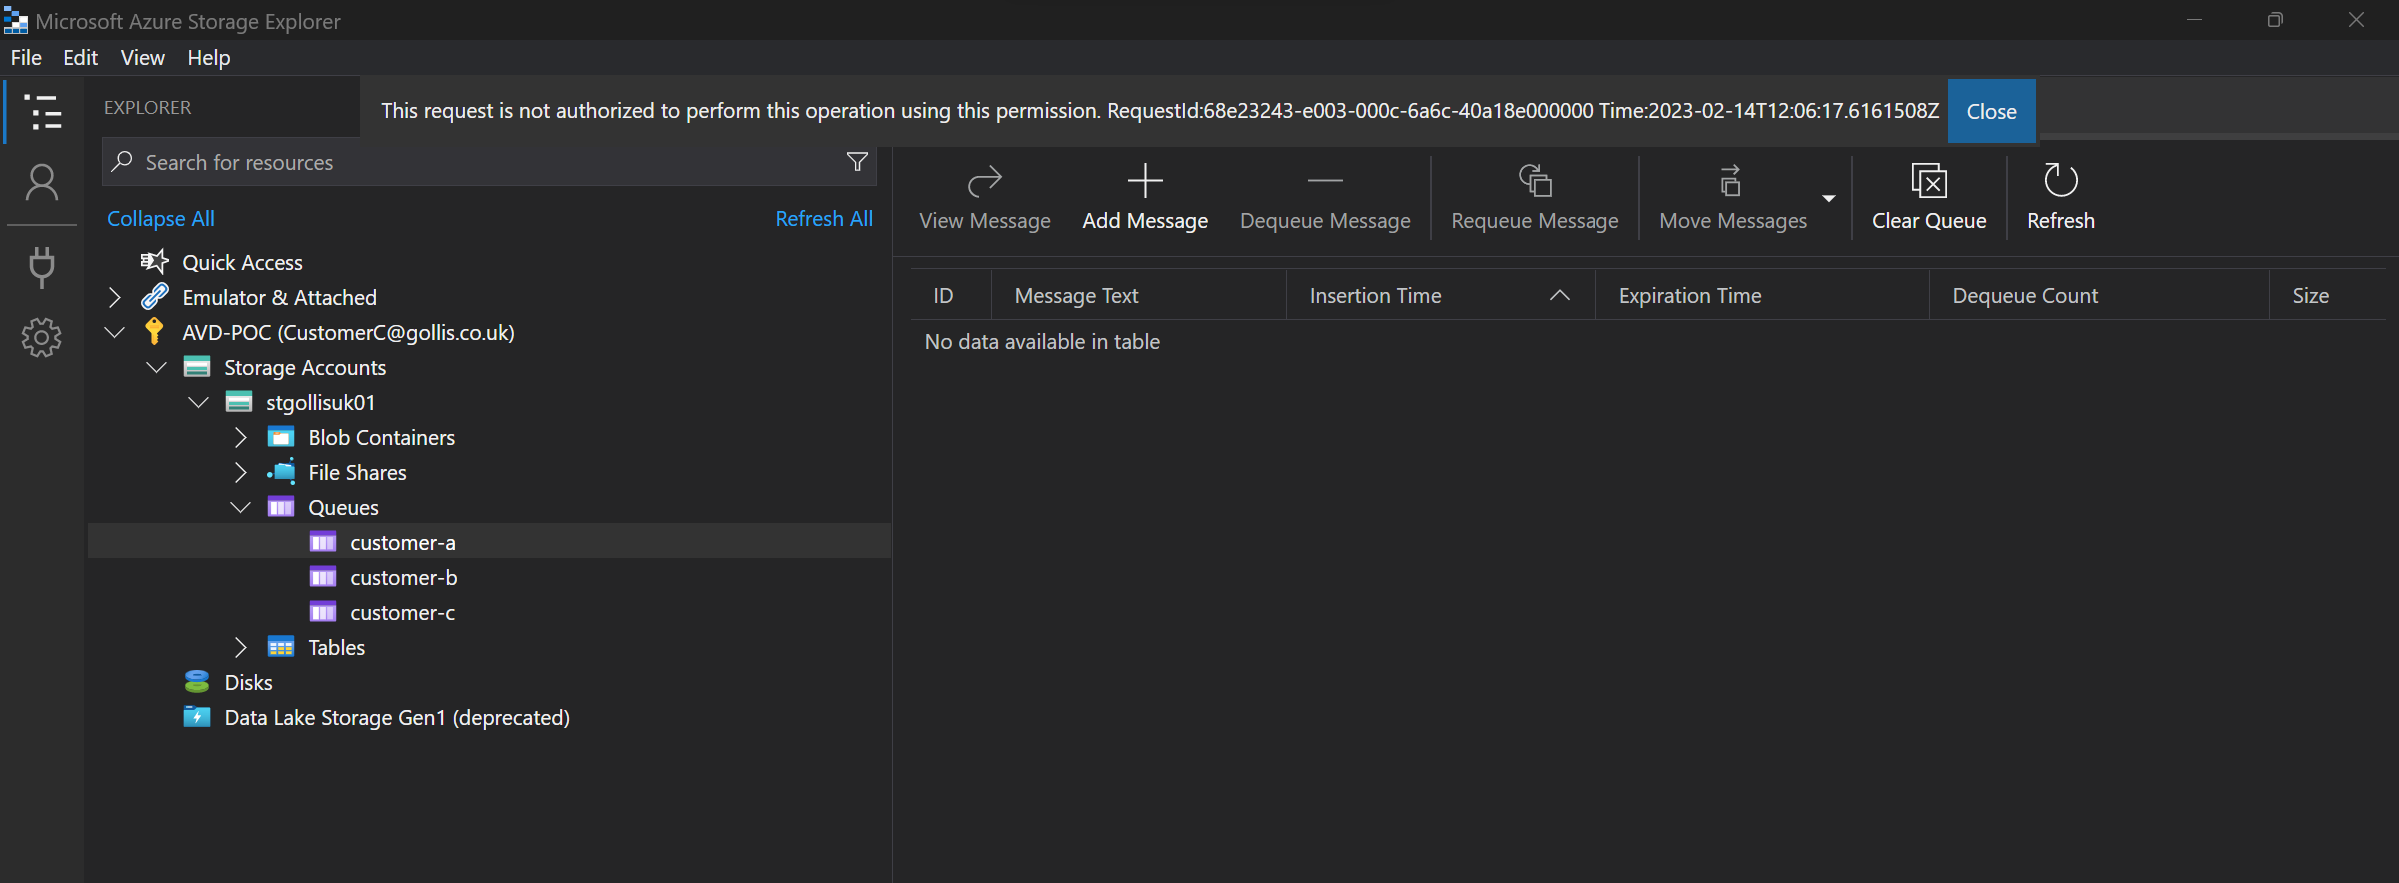The image size is (2399, 883).
Task: Expand the File Shares node
Action: (x=240, y=472)
